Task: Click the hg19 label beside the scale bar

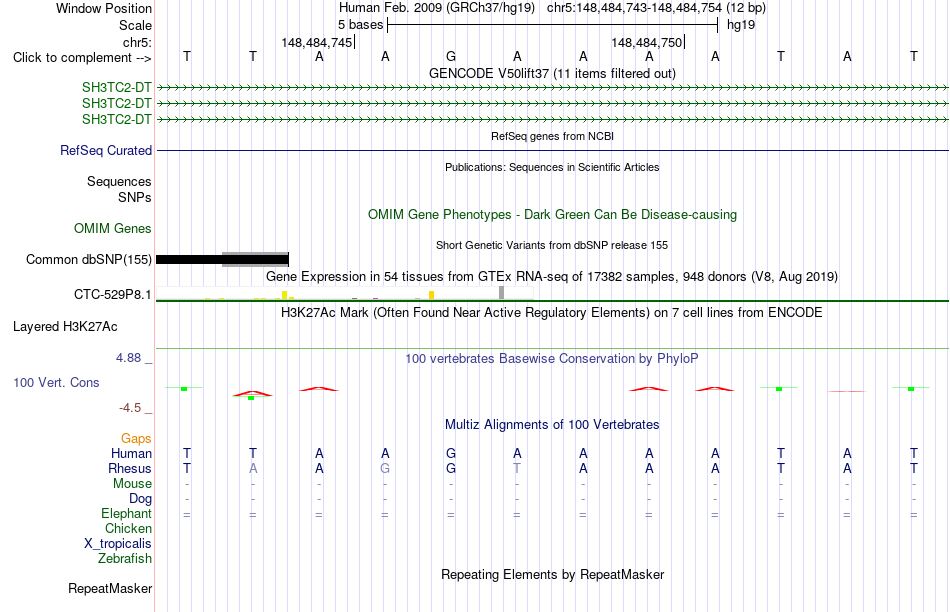Action: tap(741, 25)
